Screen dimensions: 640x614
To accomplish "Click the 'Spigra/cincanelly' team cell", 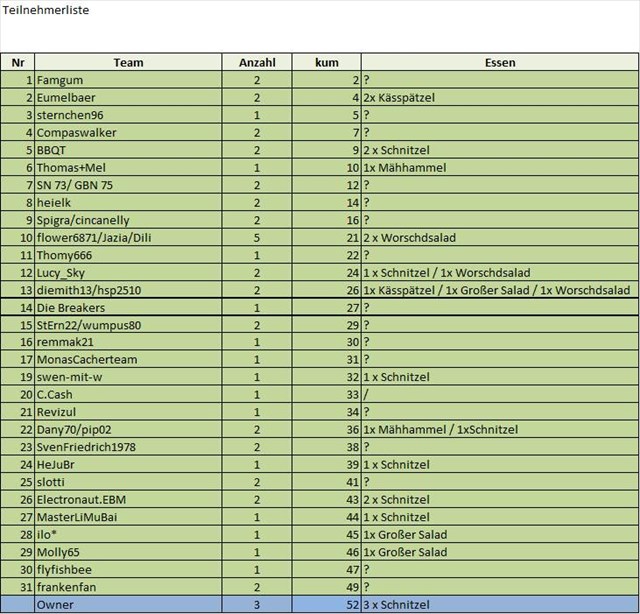I will pyautogui.click(x=128, y=220).
